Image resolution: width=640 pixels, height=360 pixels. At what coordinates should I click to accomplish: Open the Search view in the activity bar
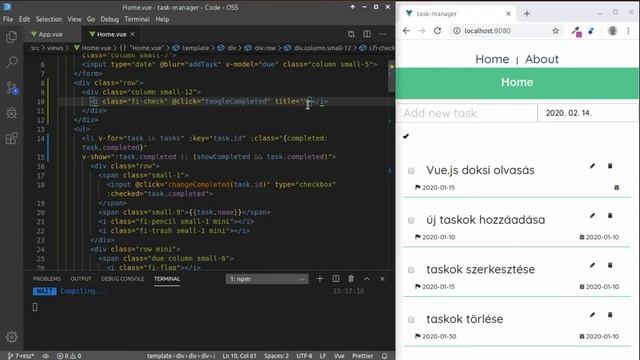(x=11, y=62)
